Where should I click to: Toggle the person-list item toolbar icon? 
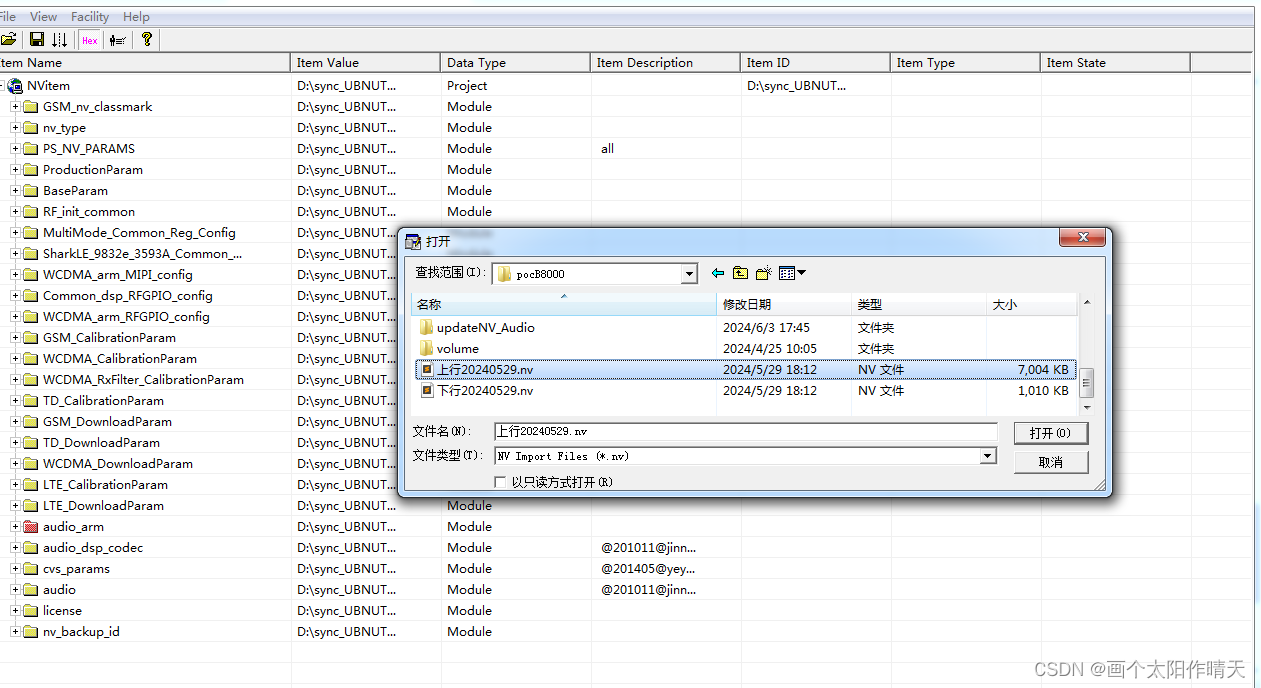tap(117, 40)
